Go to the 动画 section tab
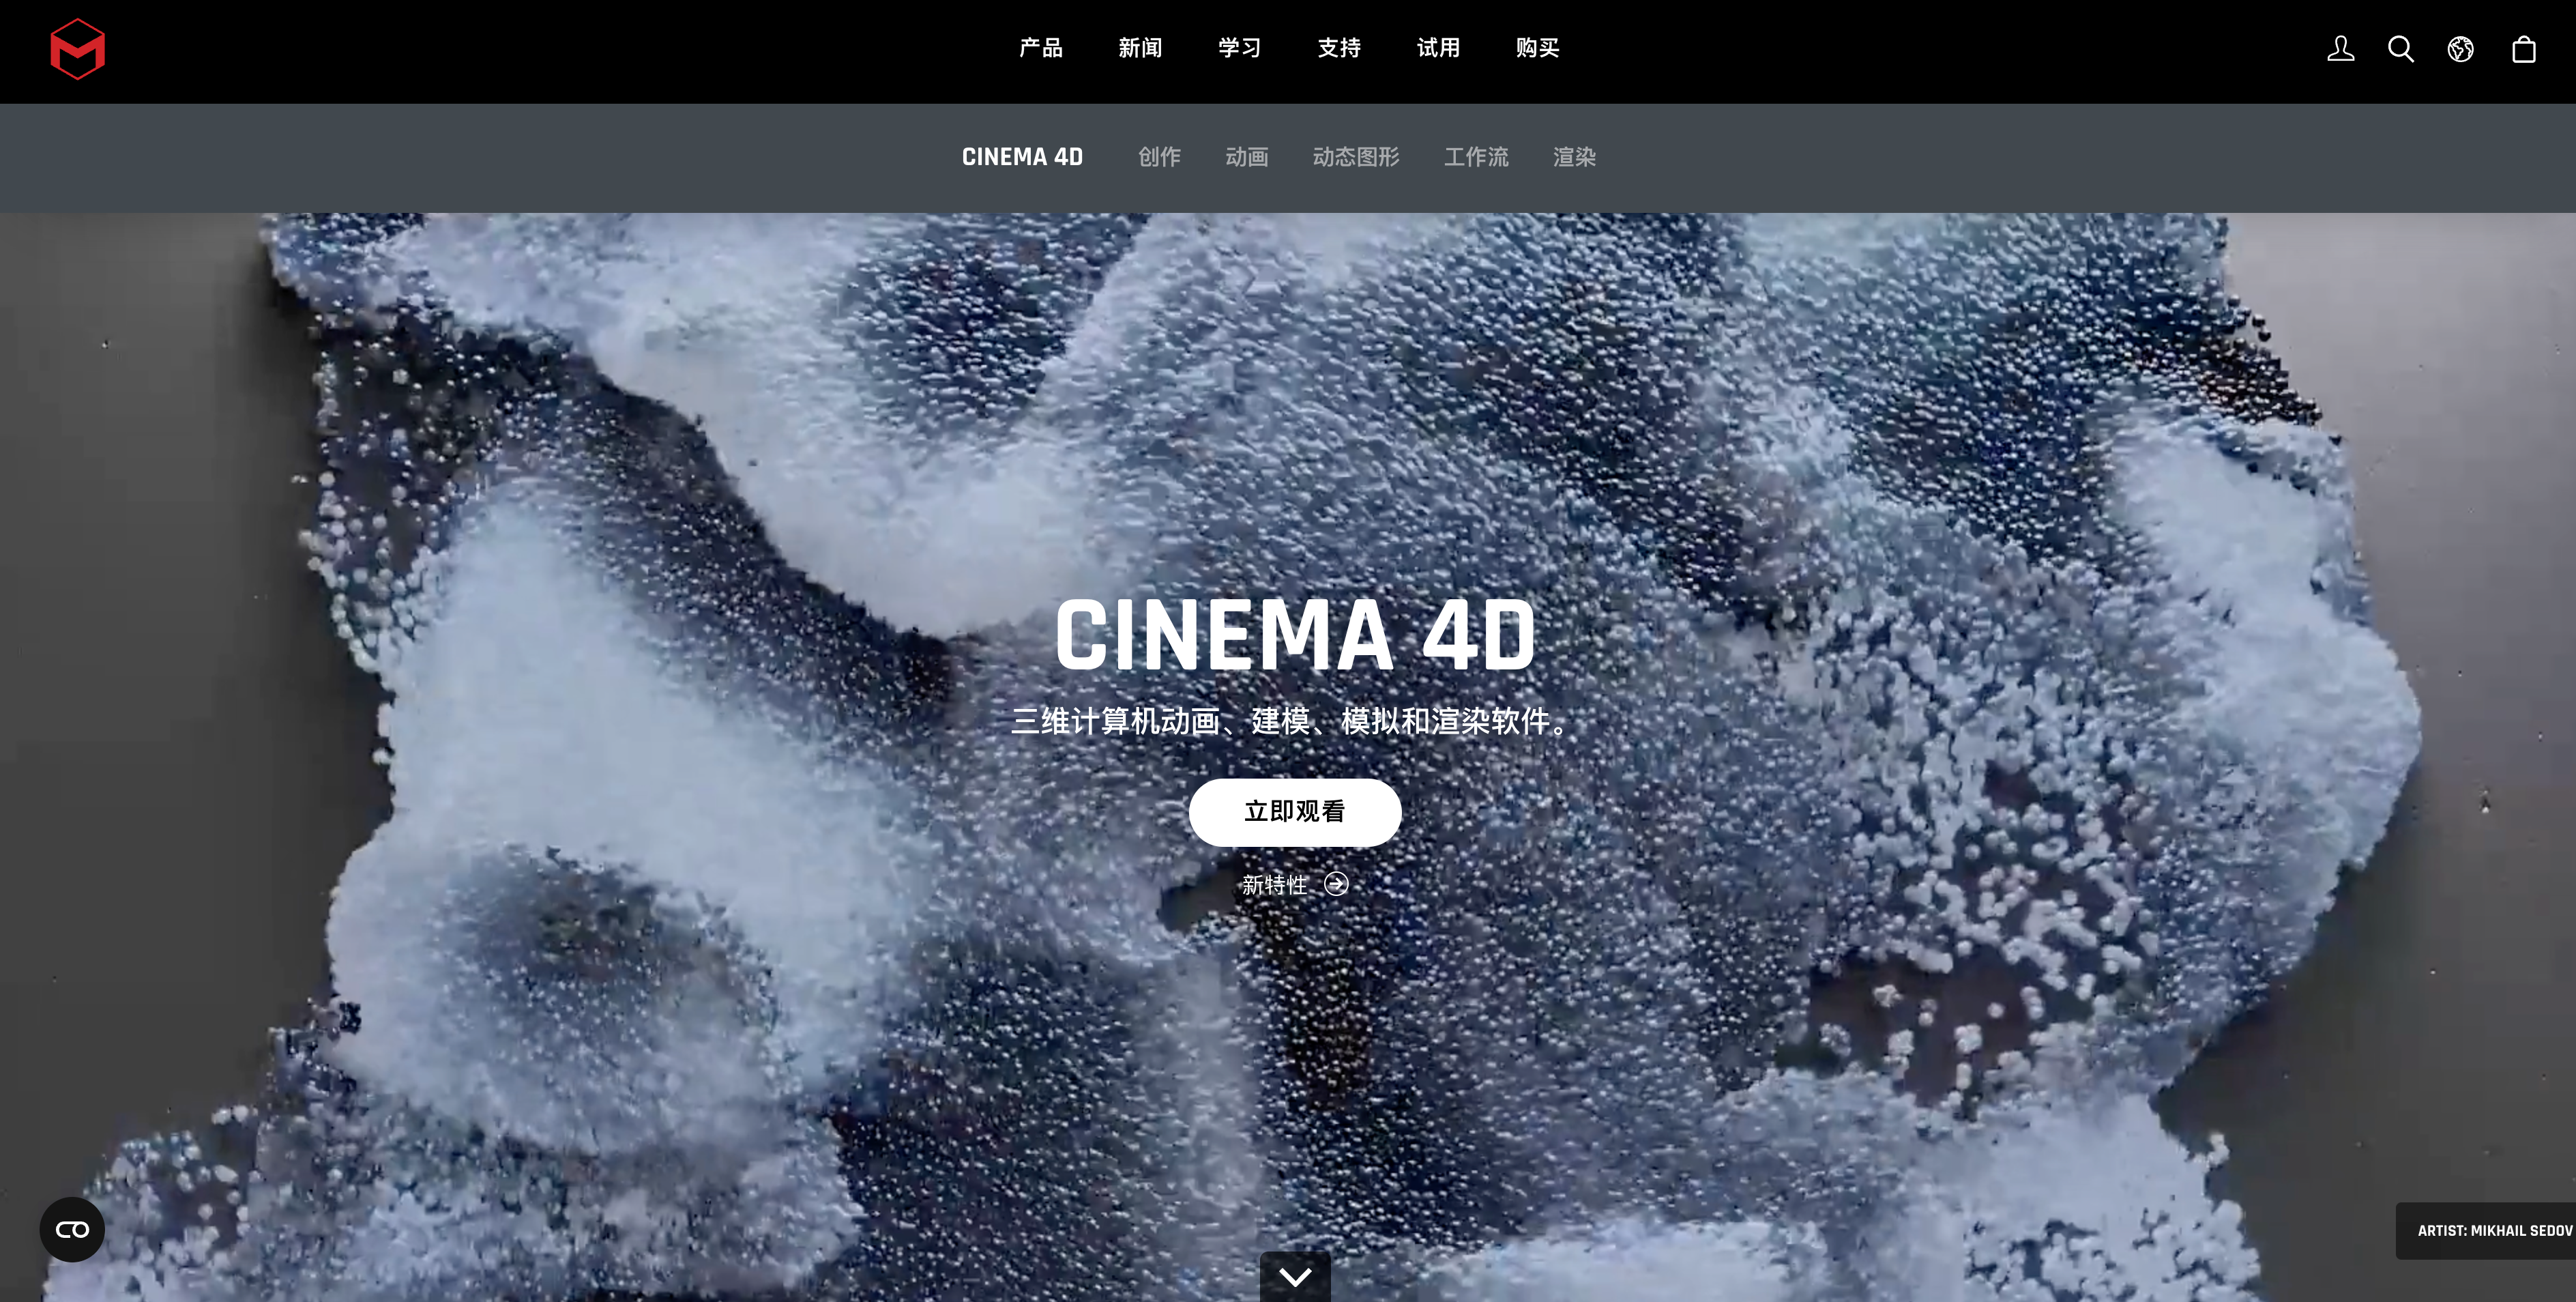Viewport: 2576px width, 1302px height. tap(1246, 157)
